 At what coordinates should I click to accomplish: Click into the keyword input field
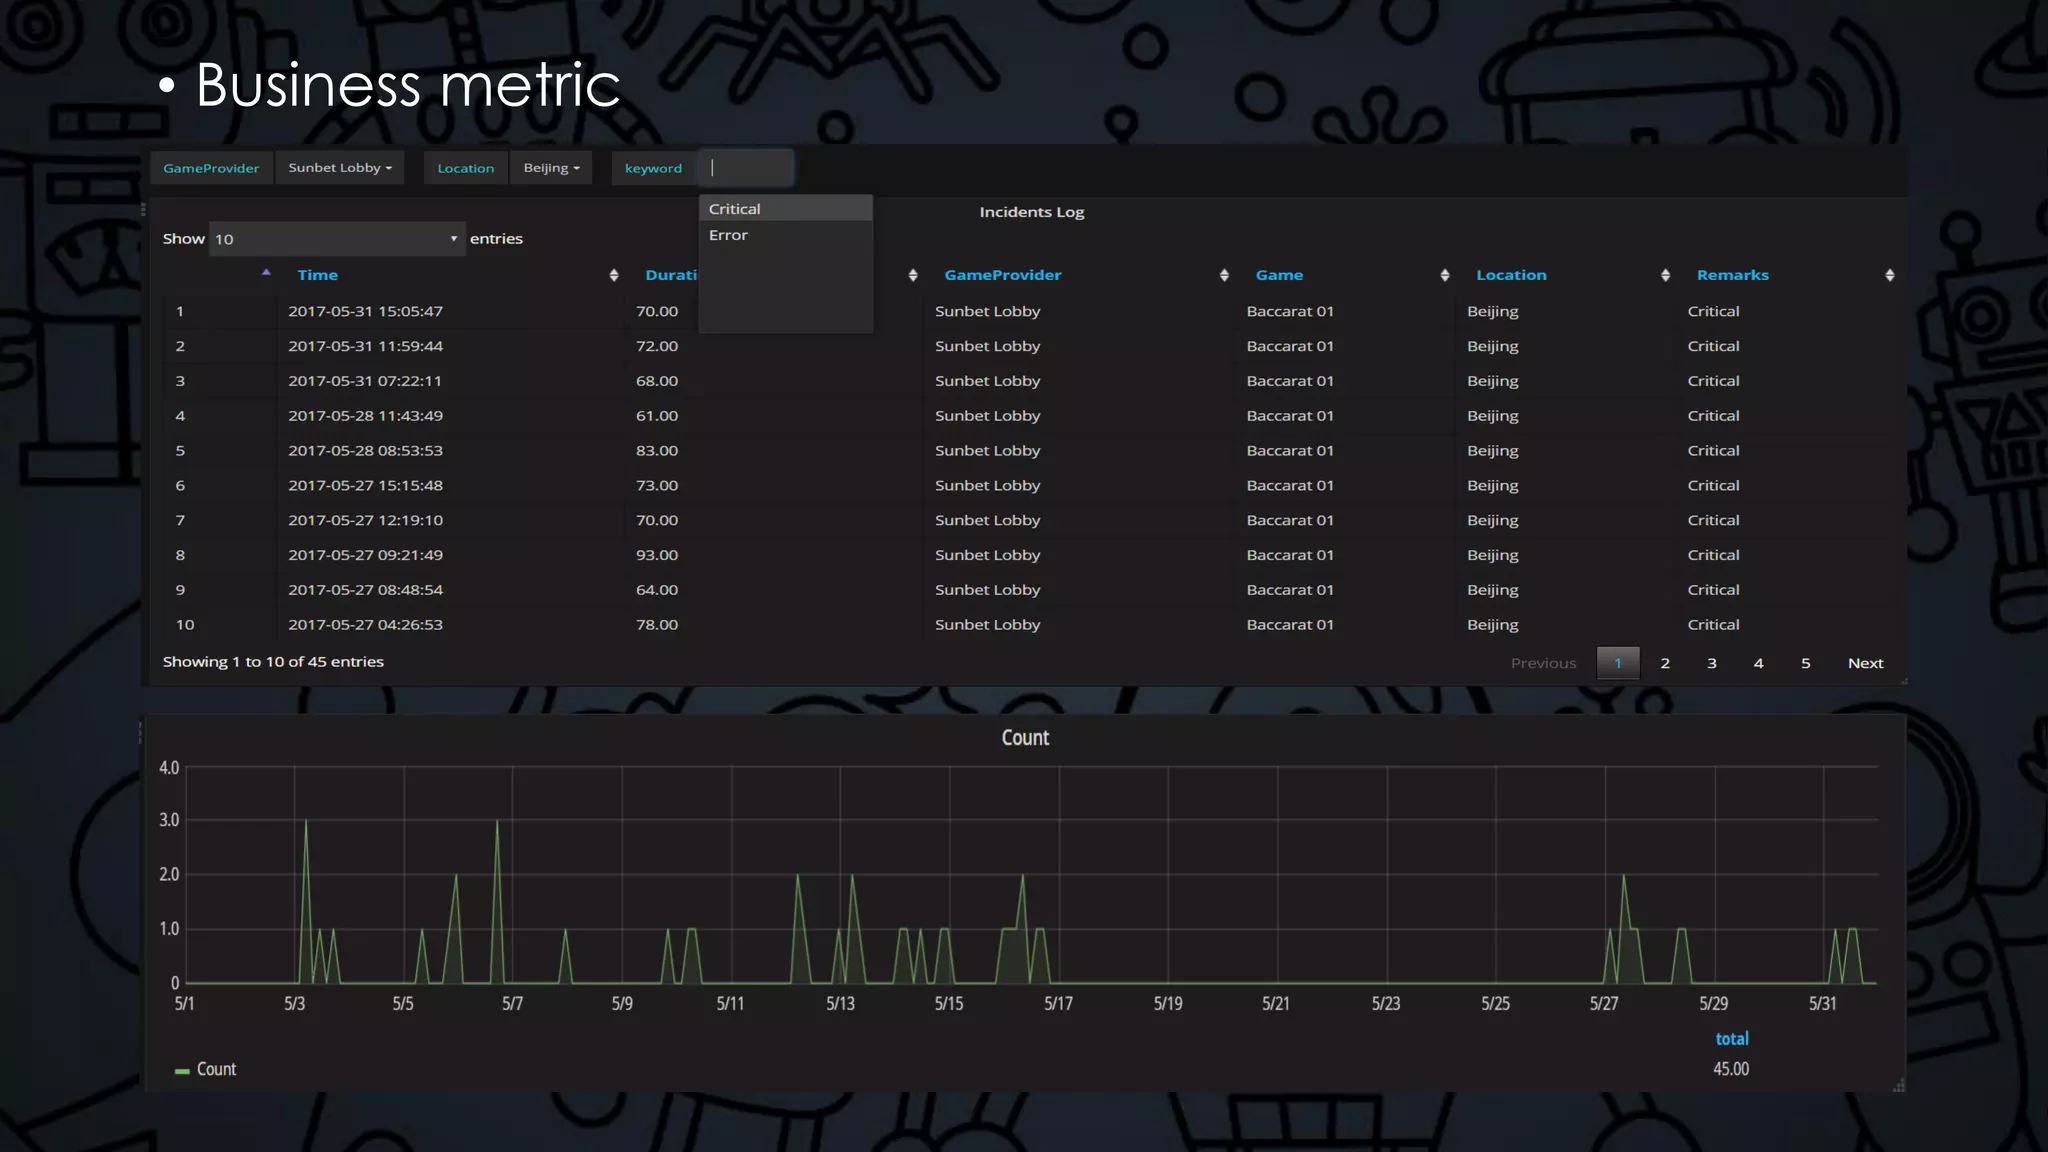coord(747,168)
